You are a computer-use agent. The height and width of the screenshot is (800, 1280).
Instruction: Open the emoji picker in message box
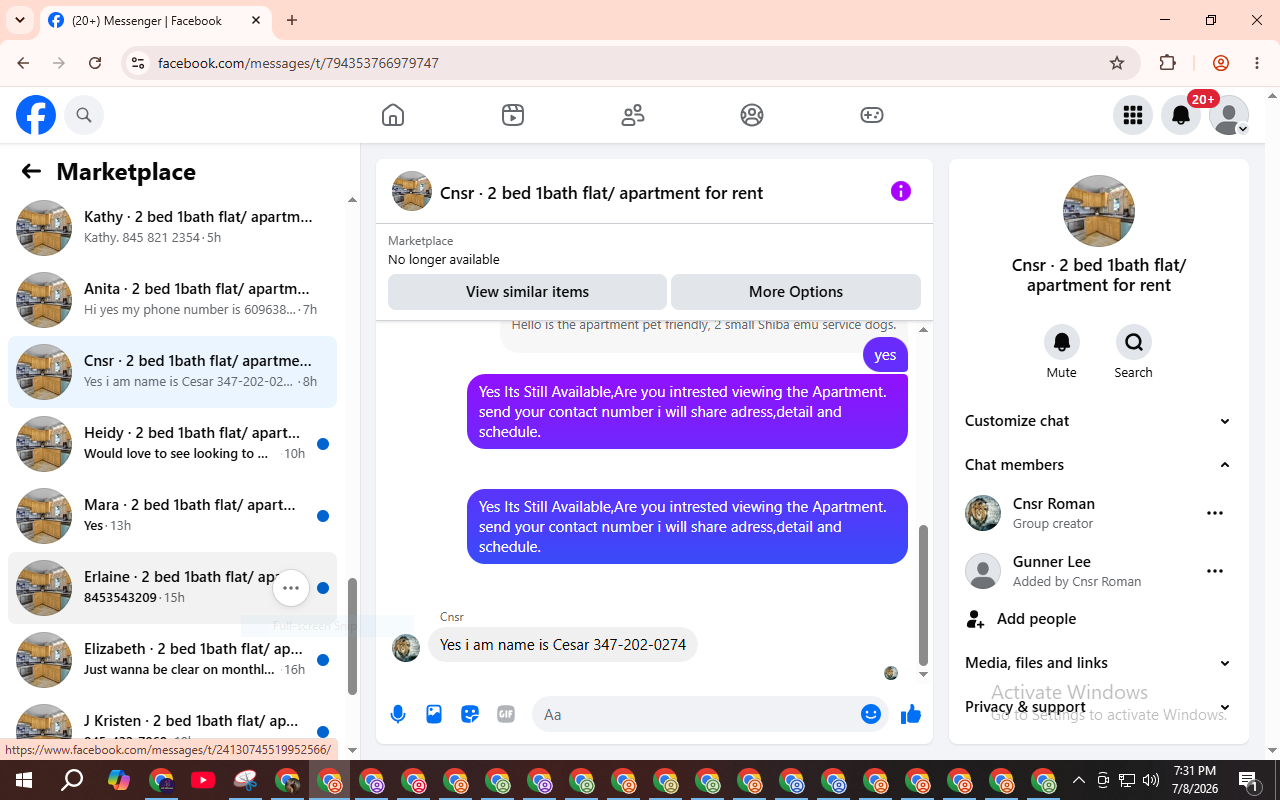tap(871, 714)
